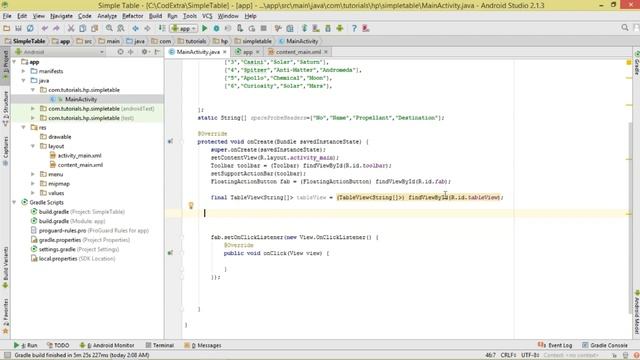Switch to the content_main.xml editor tab
This screenshot has width=640, height=360.
pyautogui.click(x=298, y=52)
